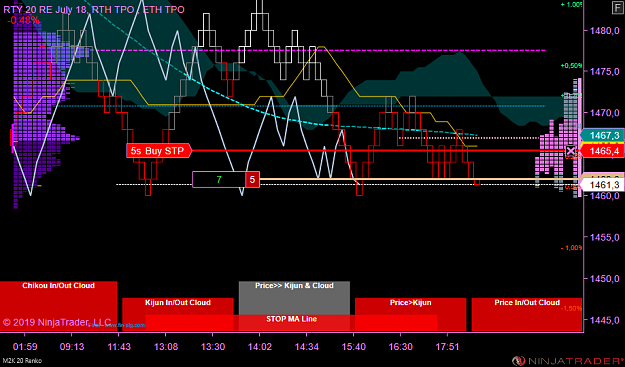Click the 16:30 time axis label

(x=401, y=347)
